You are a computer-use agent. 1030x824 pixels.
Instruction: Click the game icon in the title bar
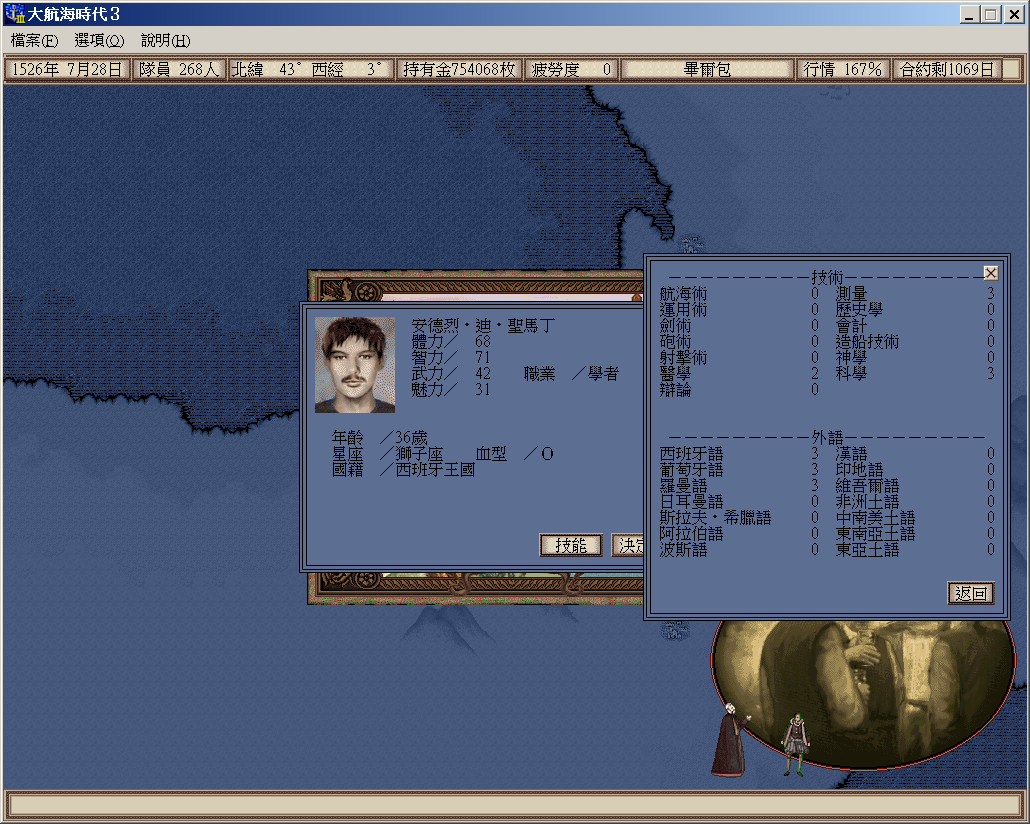pyautogui.click(x=15, y=14)
